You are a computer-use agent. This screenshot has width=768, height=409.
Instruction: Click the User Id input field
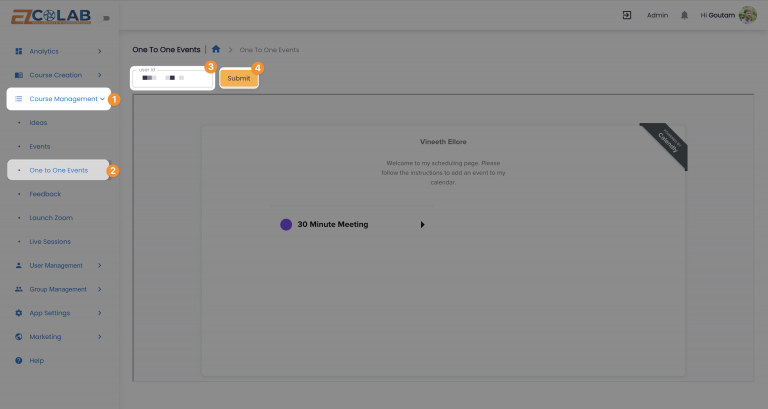click(173, 78)
